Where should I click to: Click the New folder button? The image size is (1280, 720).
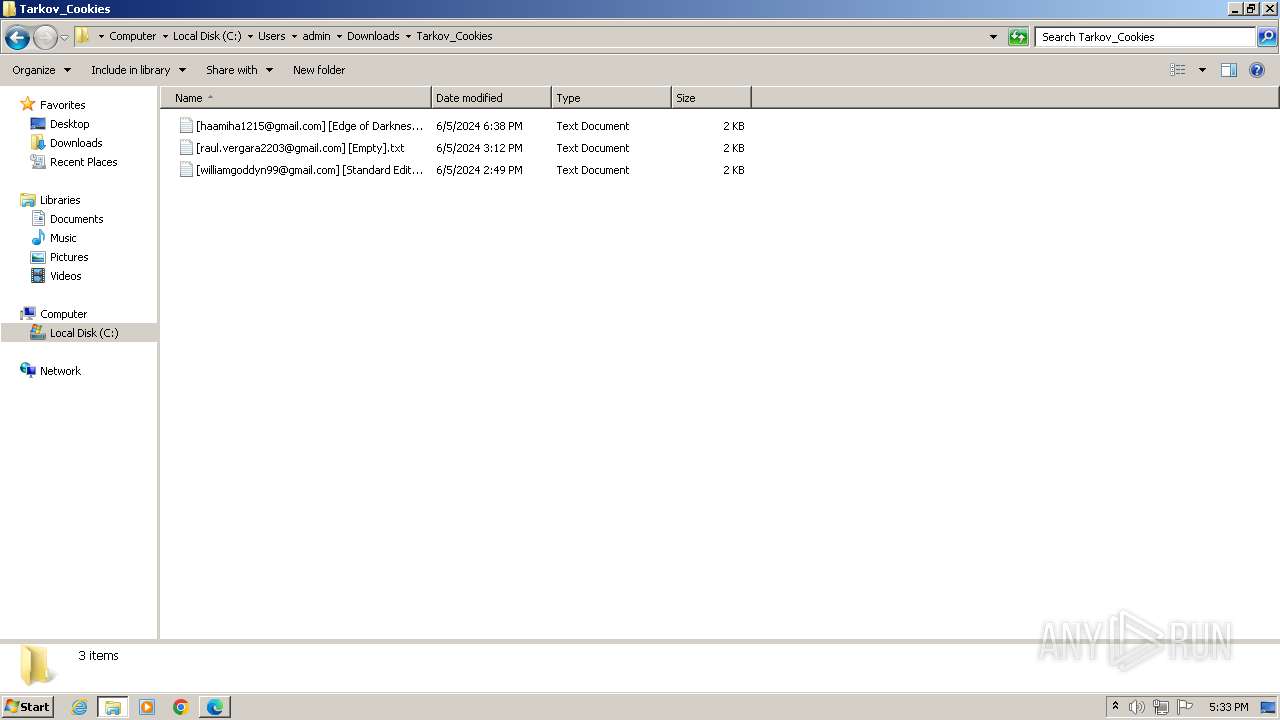[x=319, y=70]
